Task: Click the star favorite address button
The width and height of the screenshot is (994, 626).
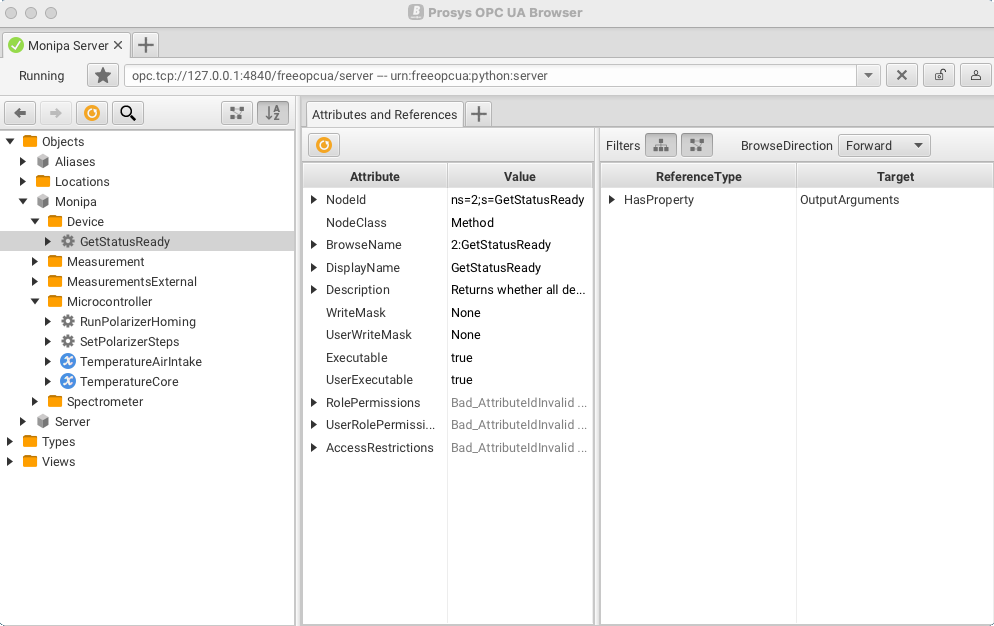Action: 102,76
